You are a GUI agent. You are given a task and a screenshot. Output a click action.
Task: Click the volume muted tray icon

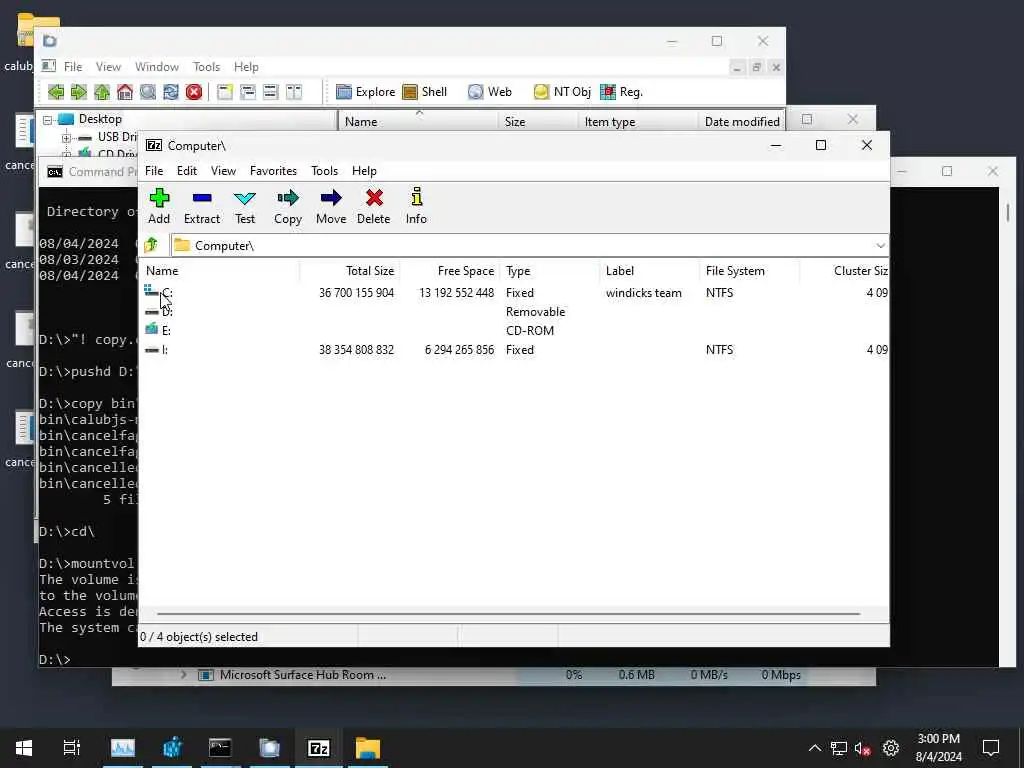pos(863,748)
